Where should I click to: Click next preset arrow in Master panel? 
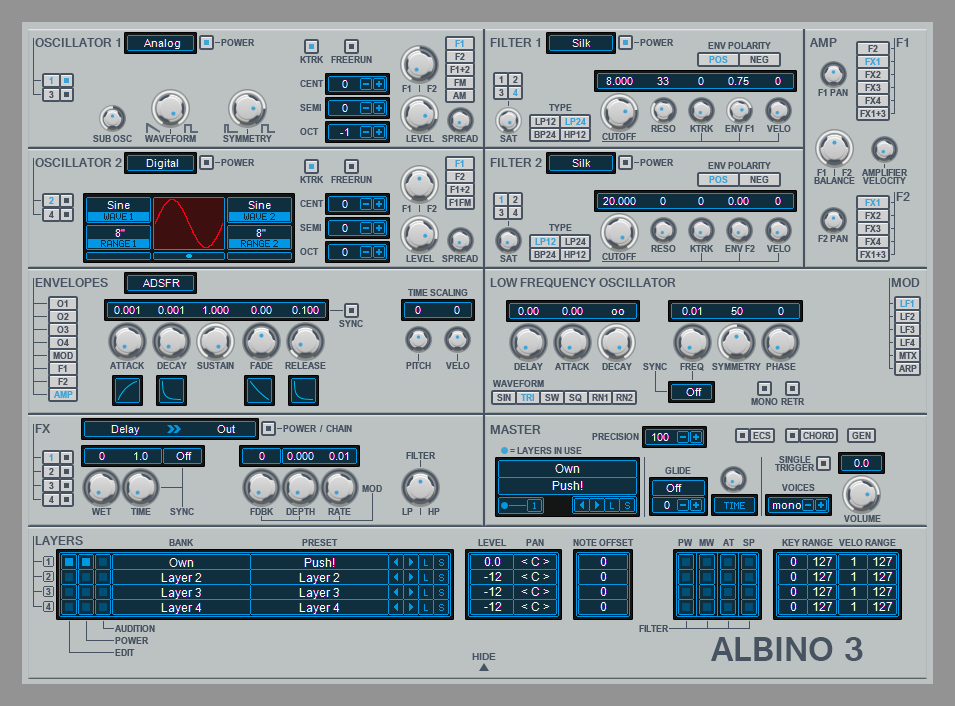pos(597,505)
